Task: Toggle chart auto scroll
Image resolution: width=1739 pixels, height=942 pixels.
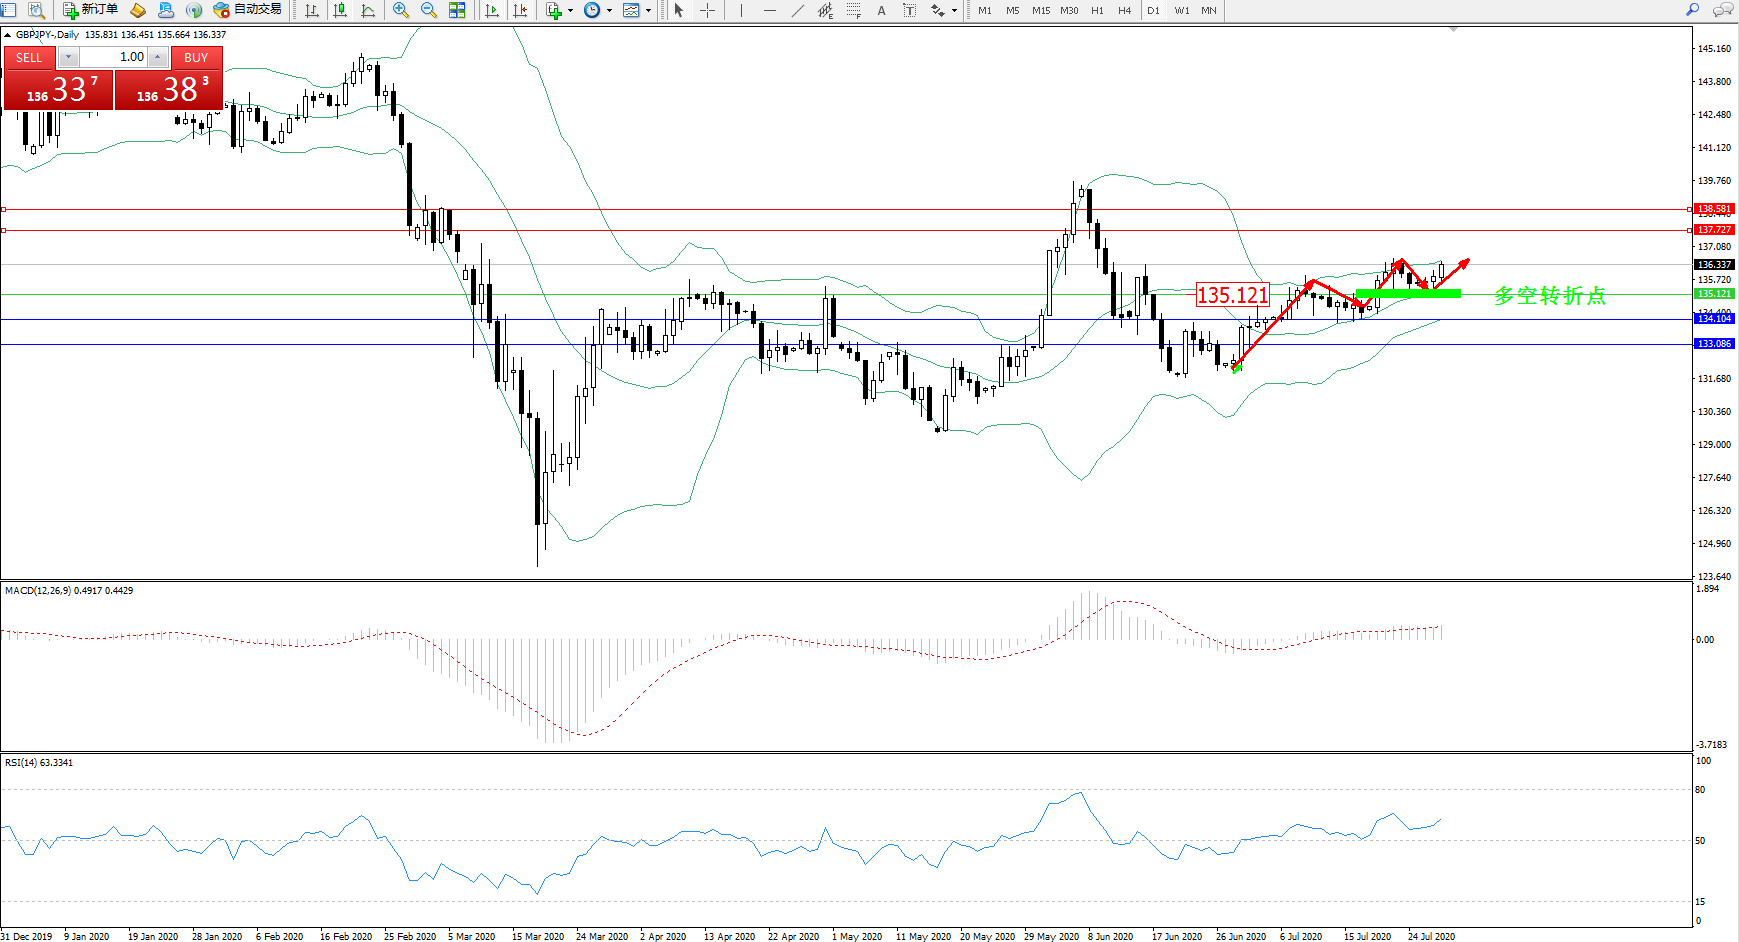Action: point(492,10)
